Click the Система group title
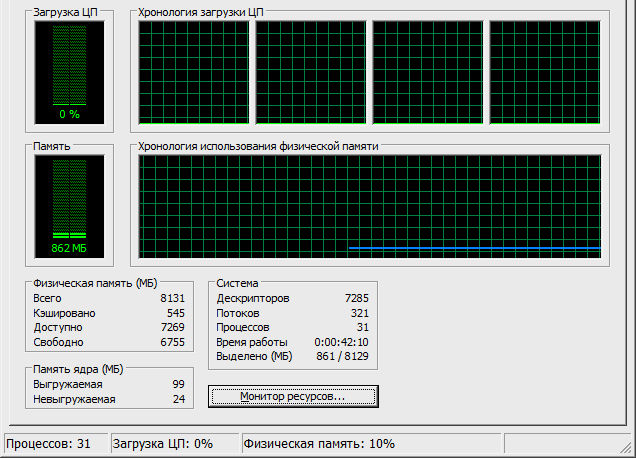This screenshot has width=636, height=458. [237, 283]
